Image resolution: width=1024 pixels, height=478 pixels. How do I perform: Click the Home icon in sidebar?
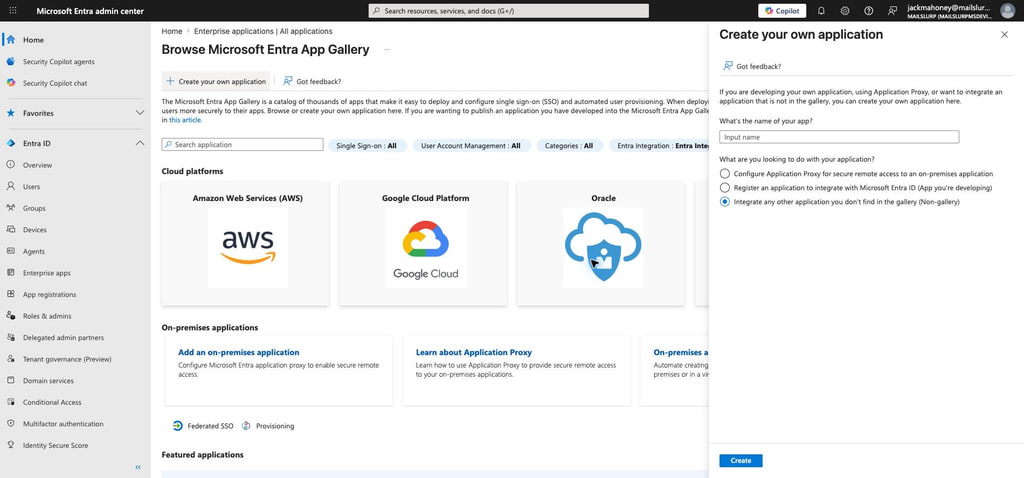click(10, 40)
